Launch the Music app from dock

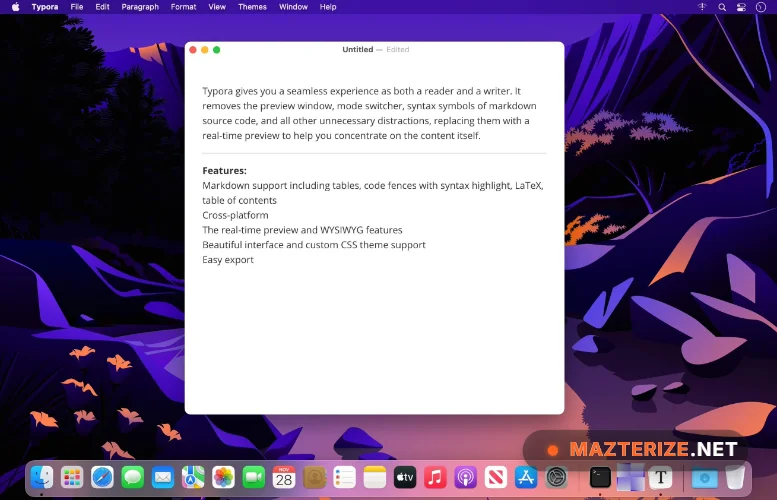435,478
